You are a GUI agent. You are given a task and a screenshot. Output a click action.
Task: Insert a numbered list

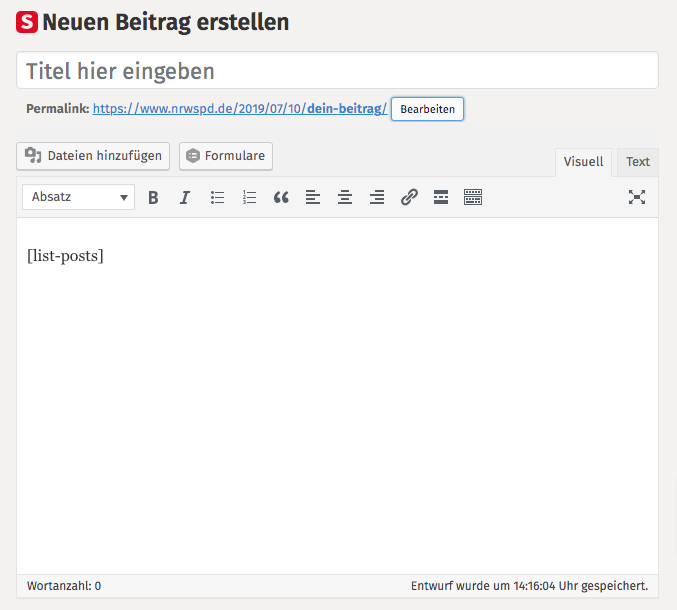coord(249,197)
